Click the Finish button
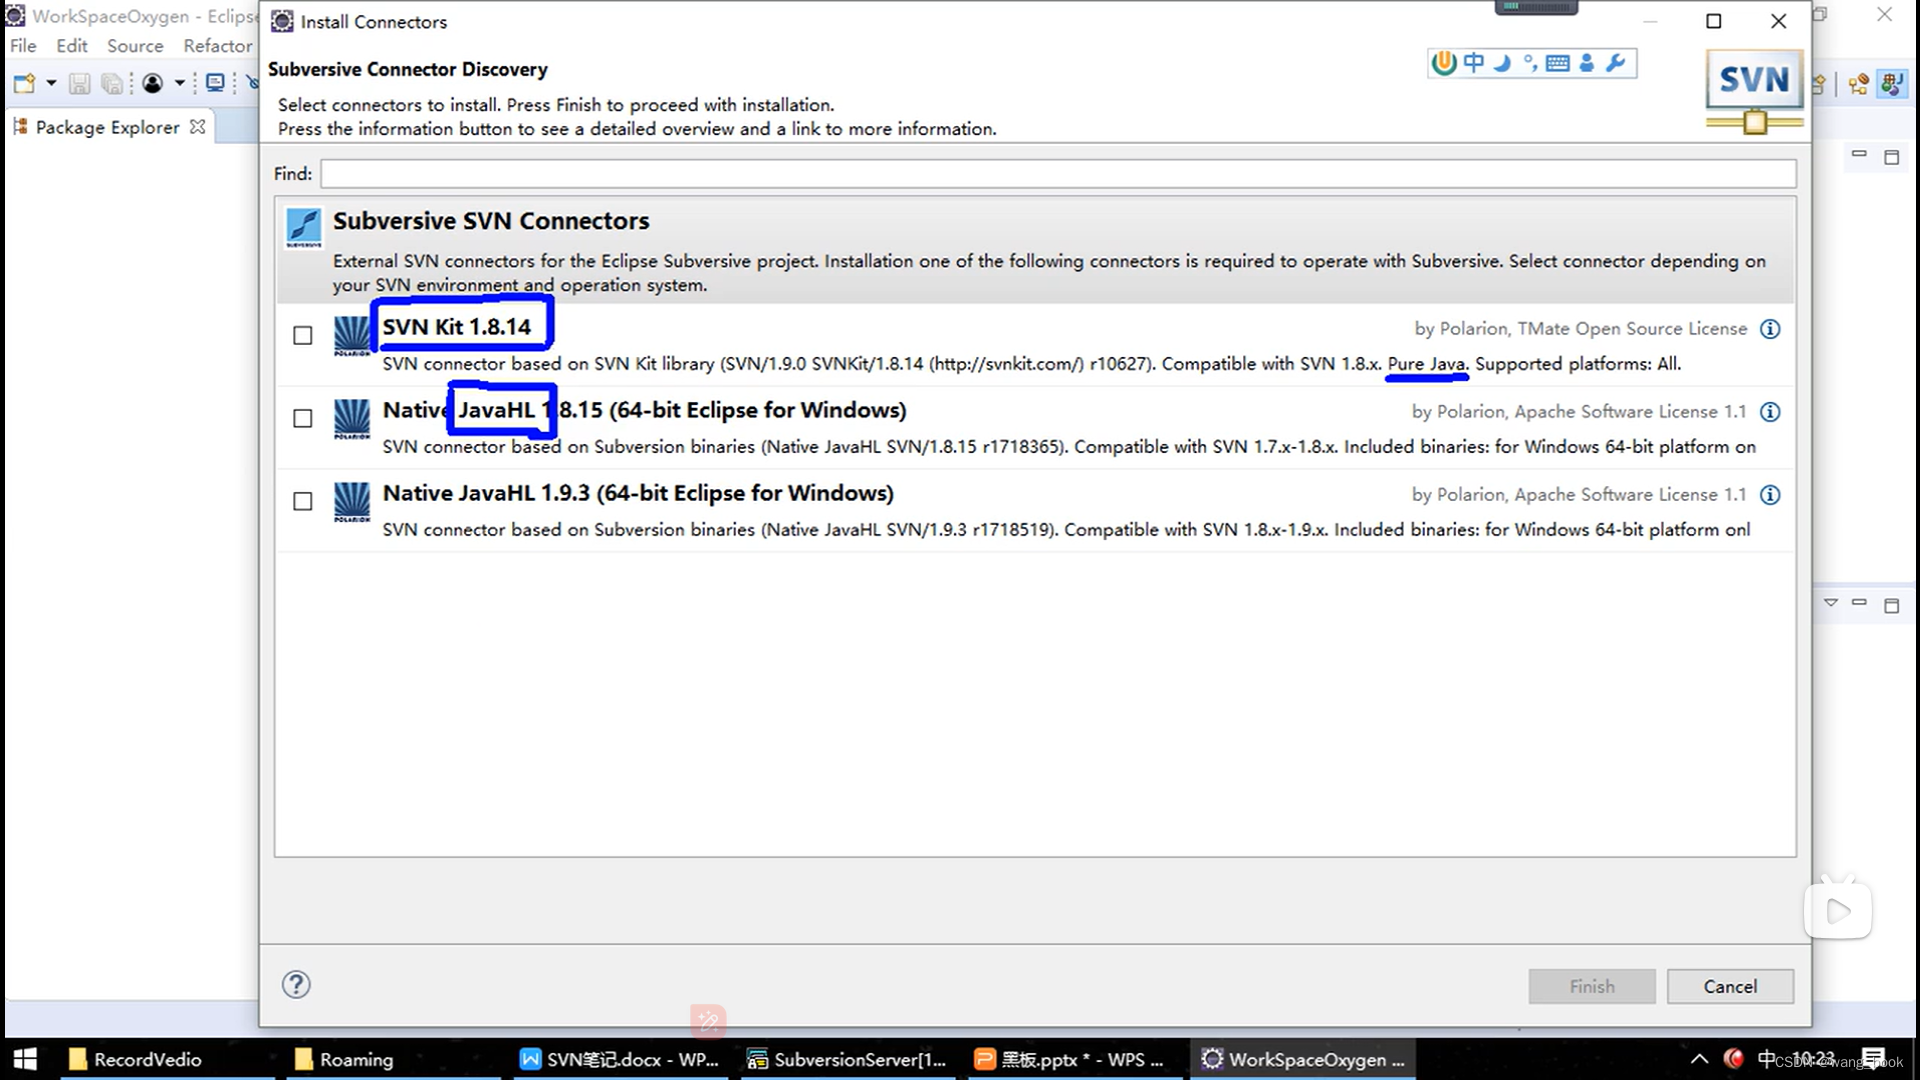 1591,986
